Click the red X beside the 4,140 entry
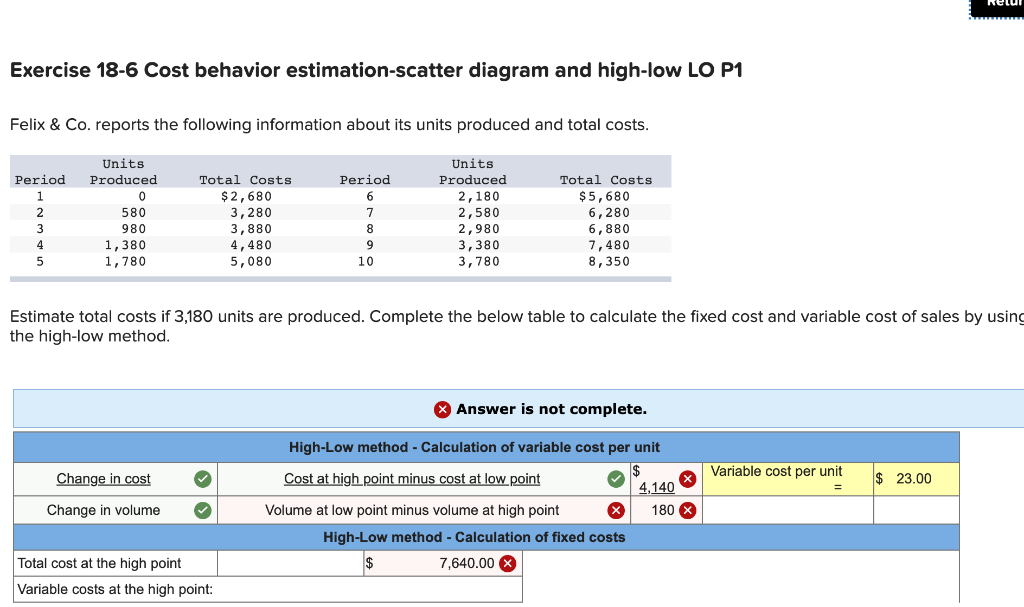The image size is (1024, 607). [688, 479]
